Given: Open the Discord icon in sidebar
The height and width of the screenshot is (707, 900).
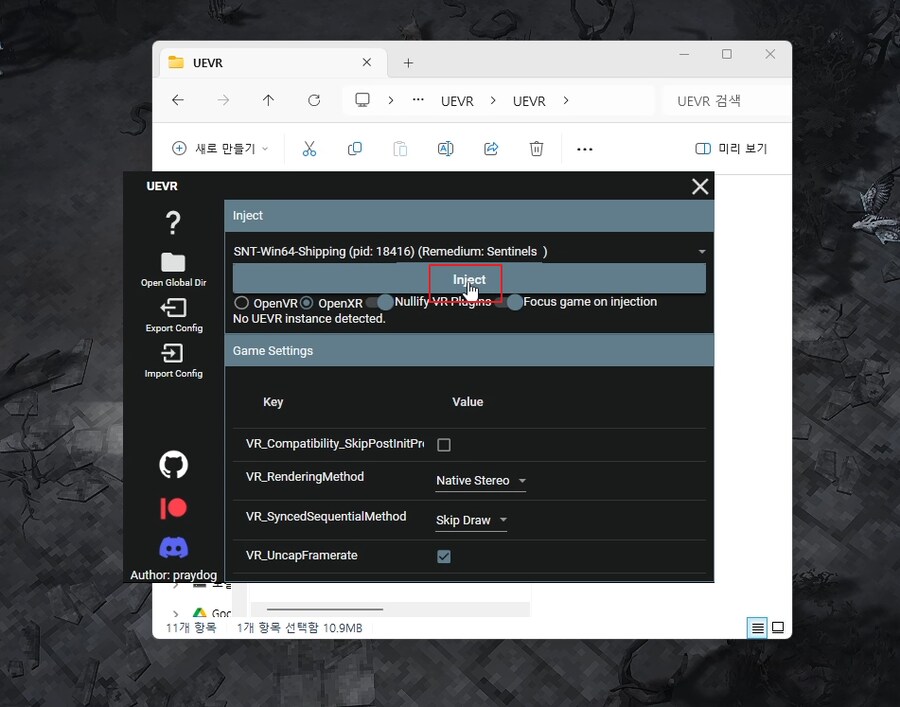Looking at the screenshot, I should point(173,547).
